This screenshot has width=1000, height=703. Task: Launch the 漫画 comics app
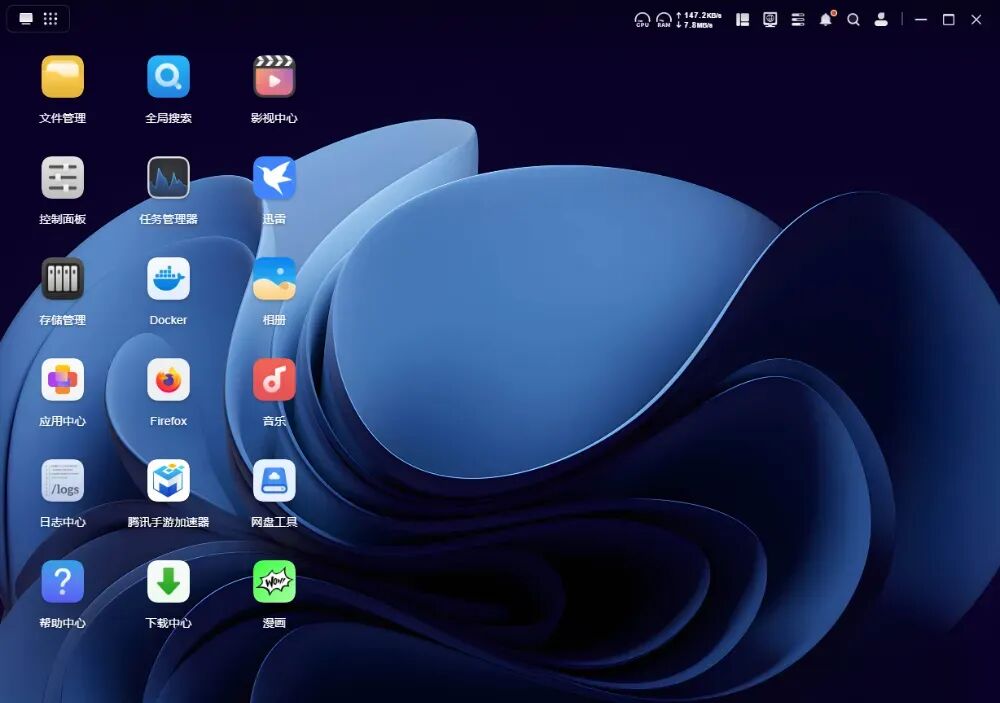tap(274, 582)
